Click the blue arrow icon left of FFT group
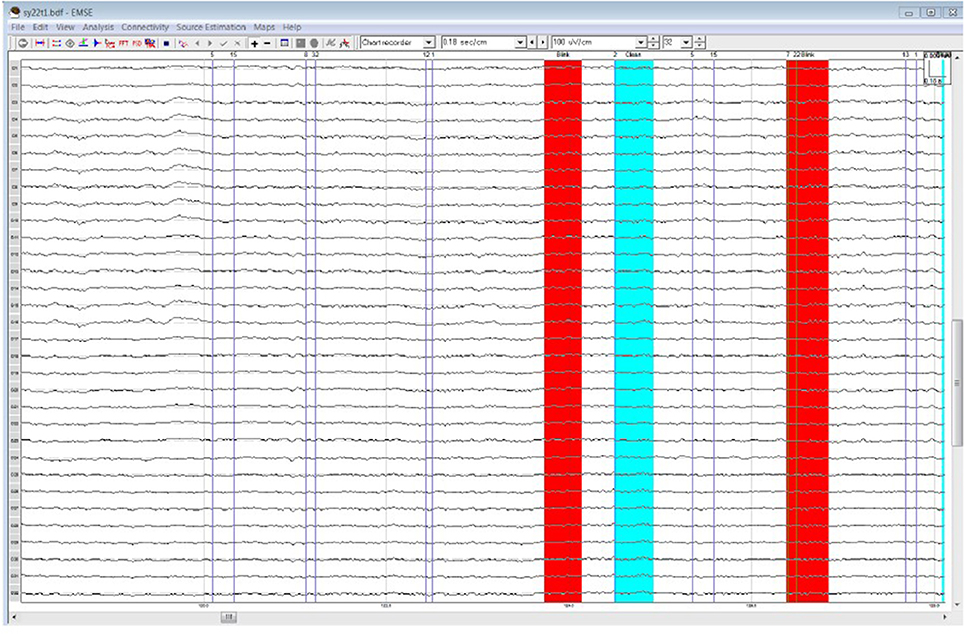This screenshot has height=634, width=964. tap(97, 43)
